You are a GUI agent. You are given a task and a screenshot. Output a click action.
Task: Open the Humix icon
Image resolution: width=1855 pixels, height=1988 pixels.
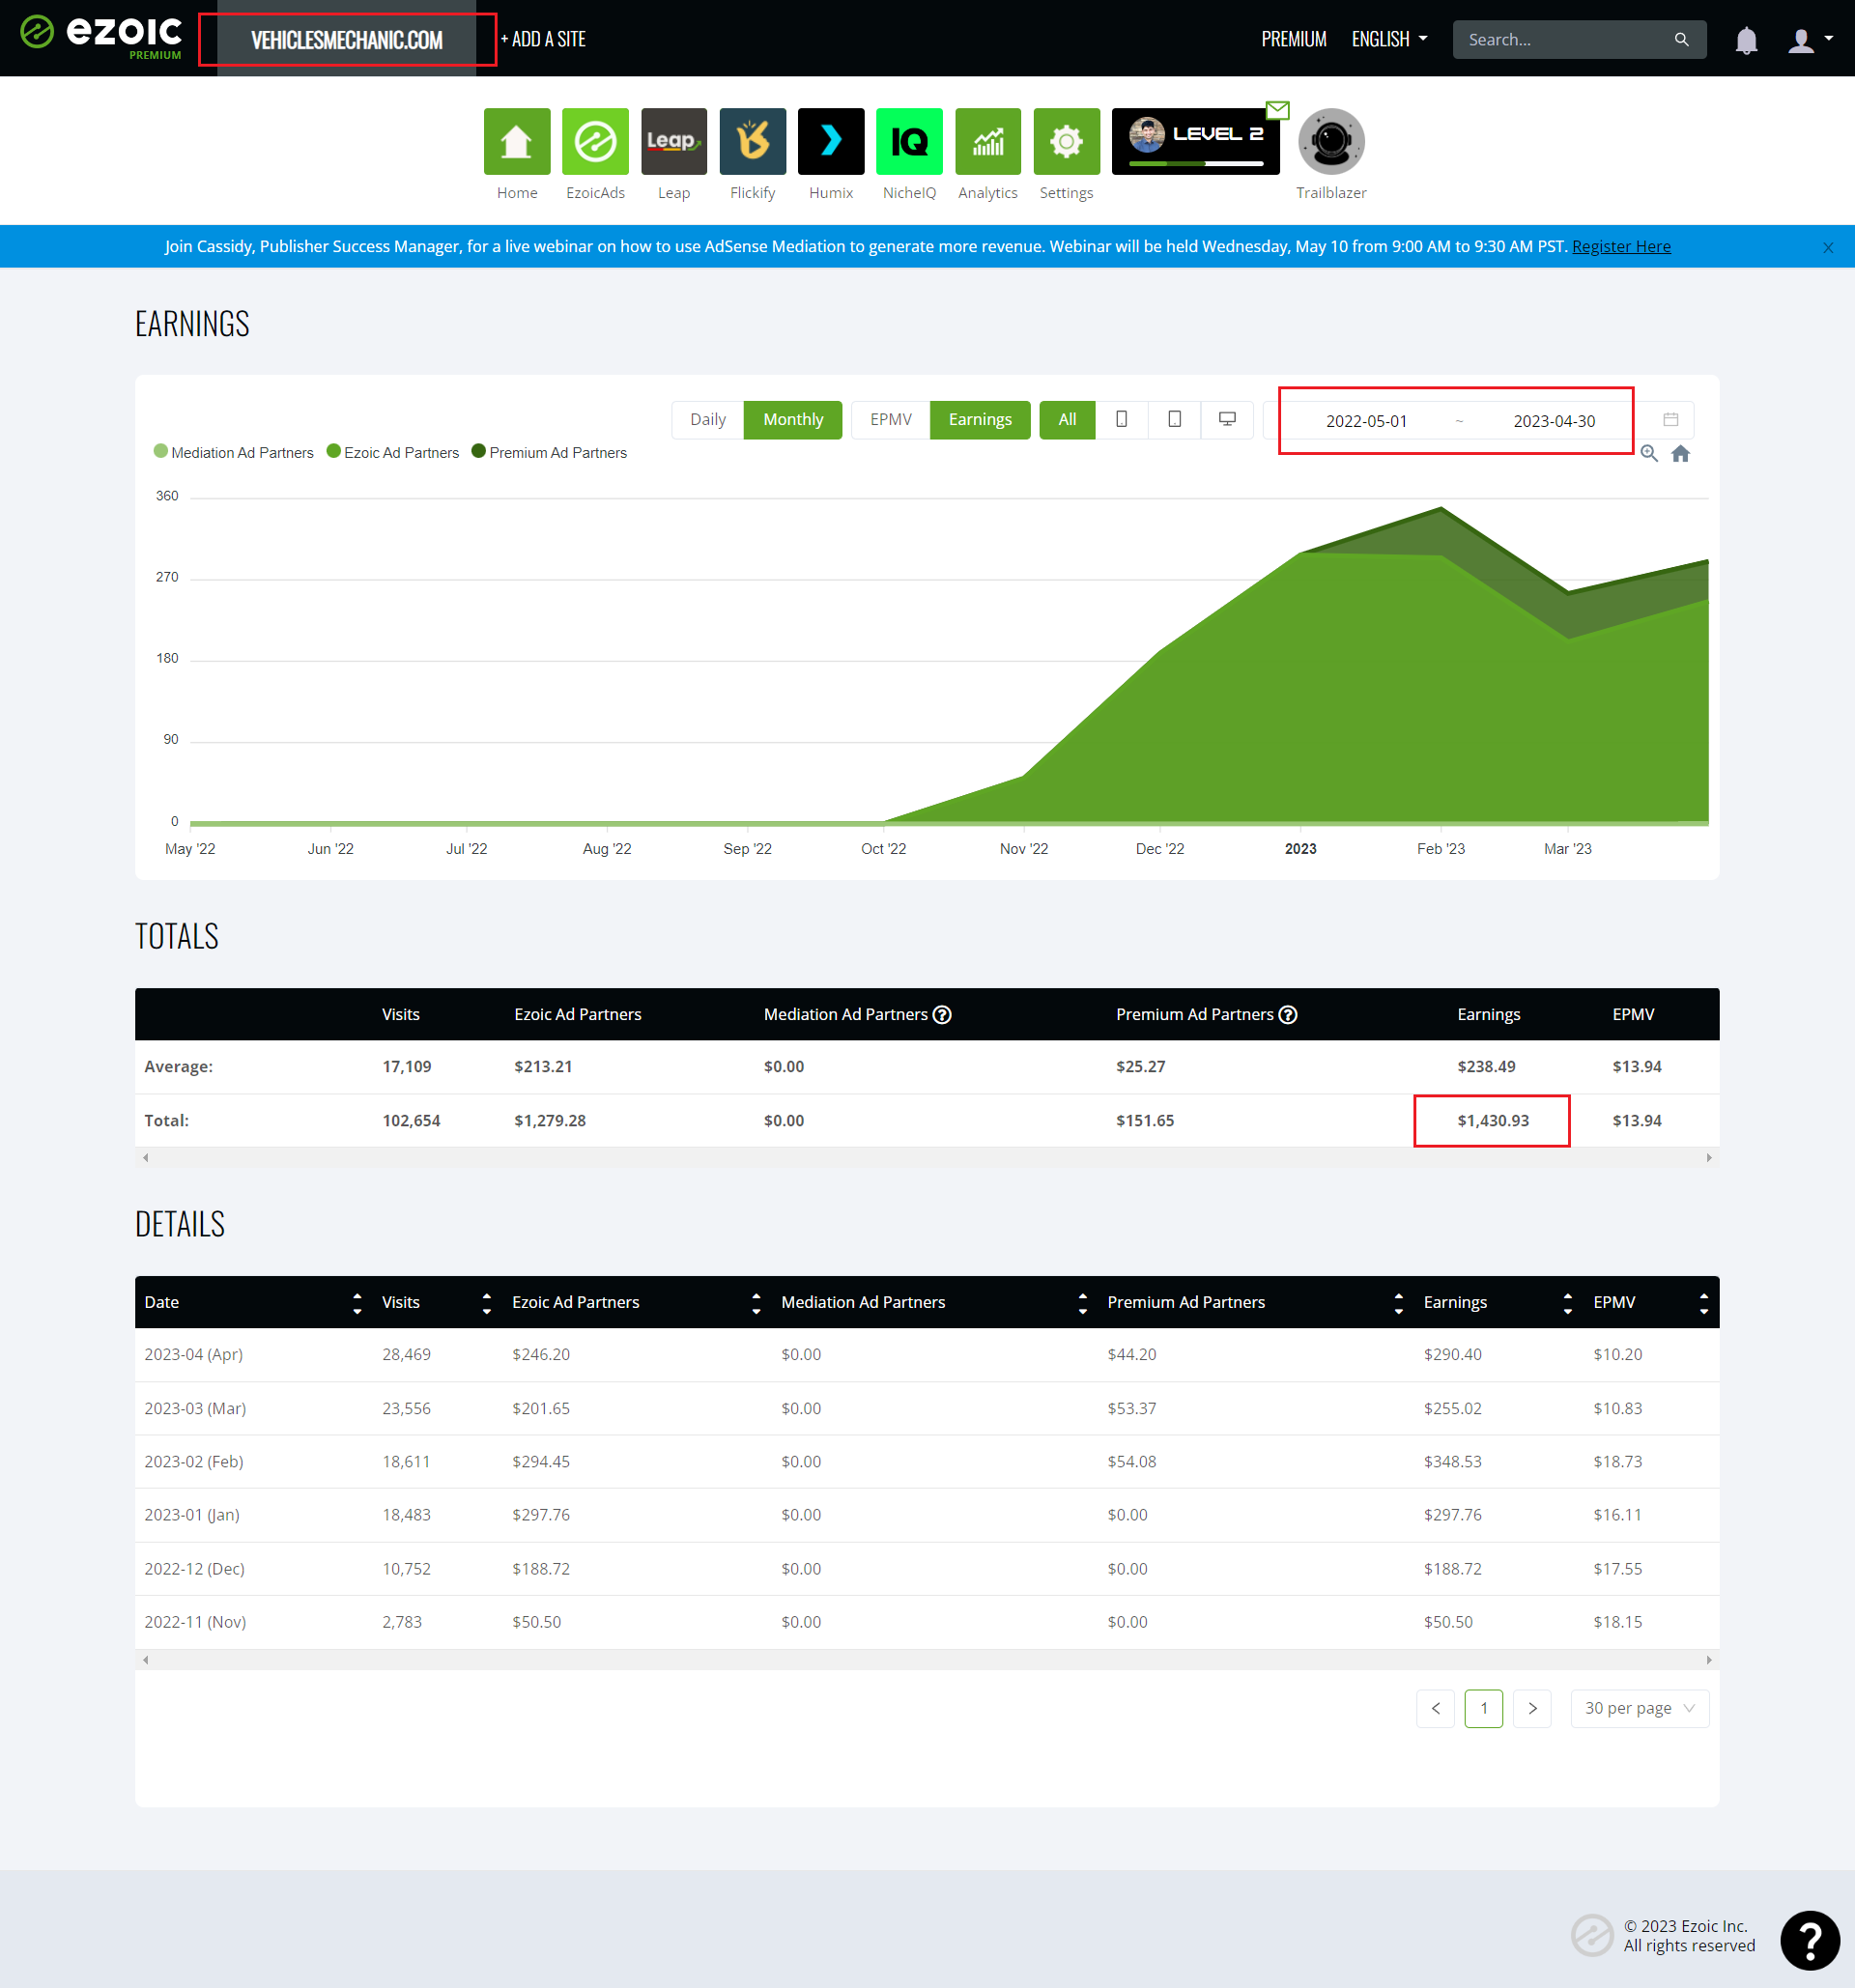point(831,141)
